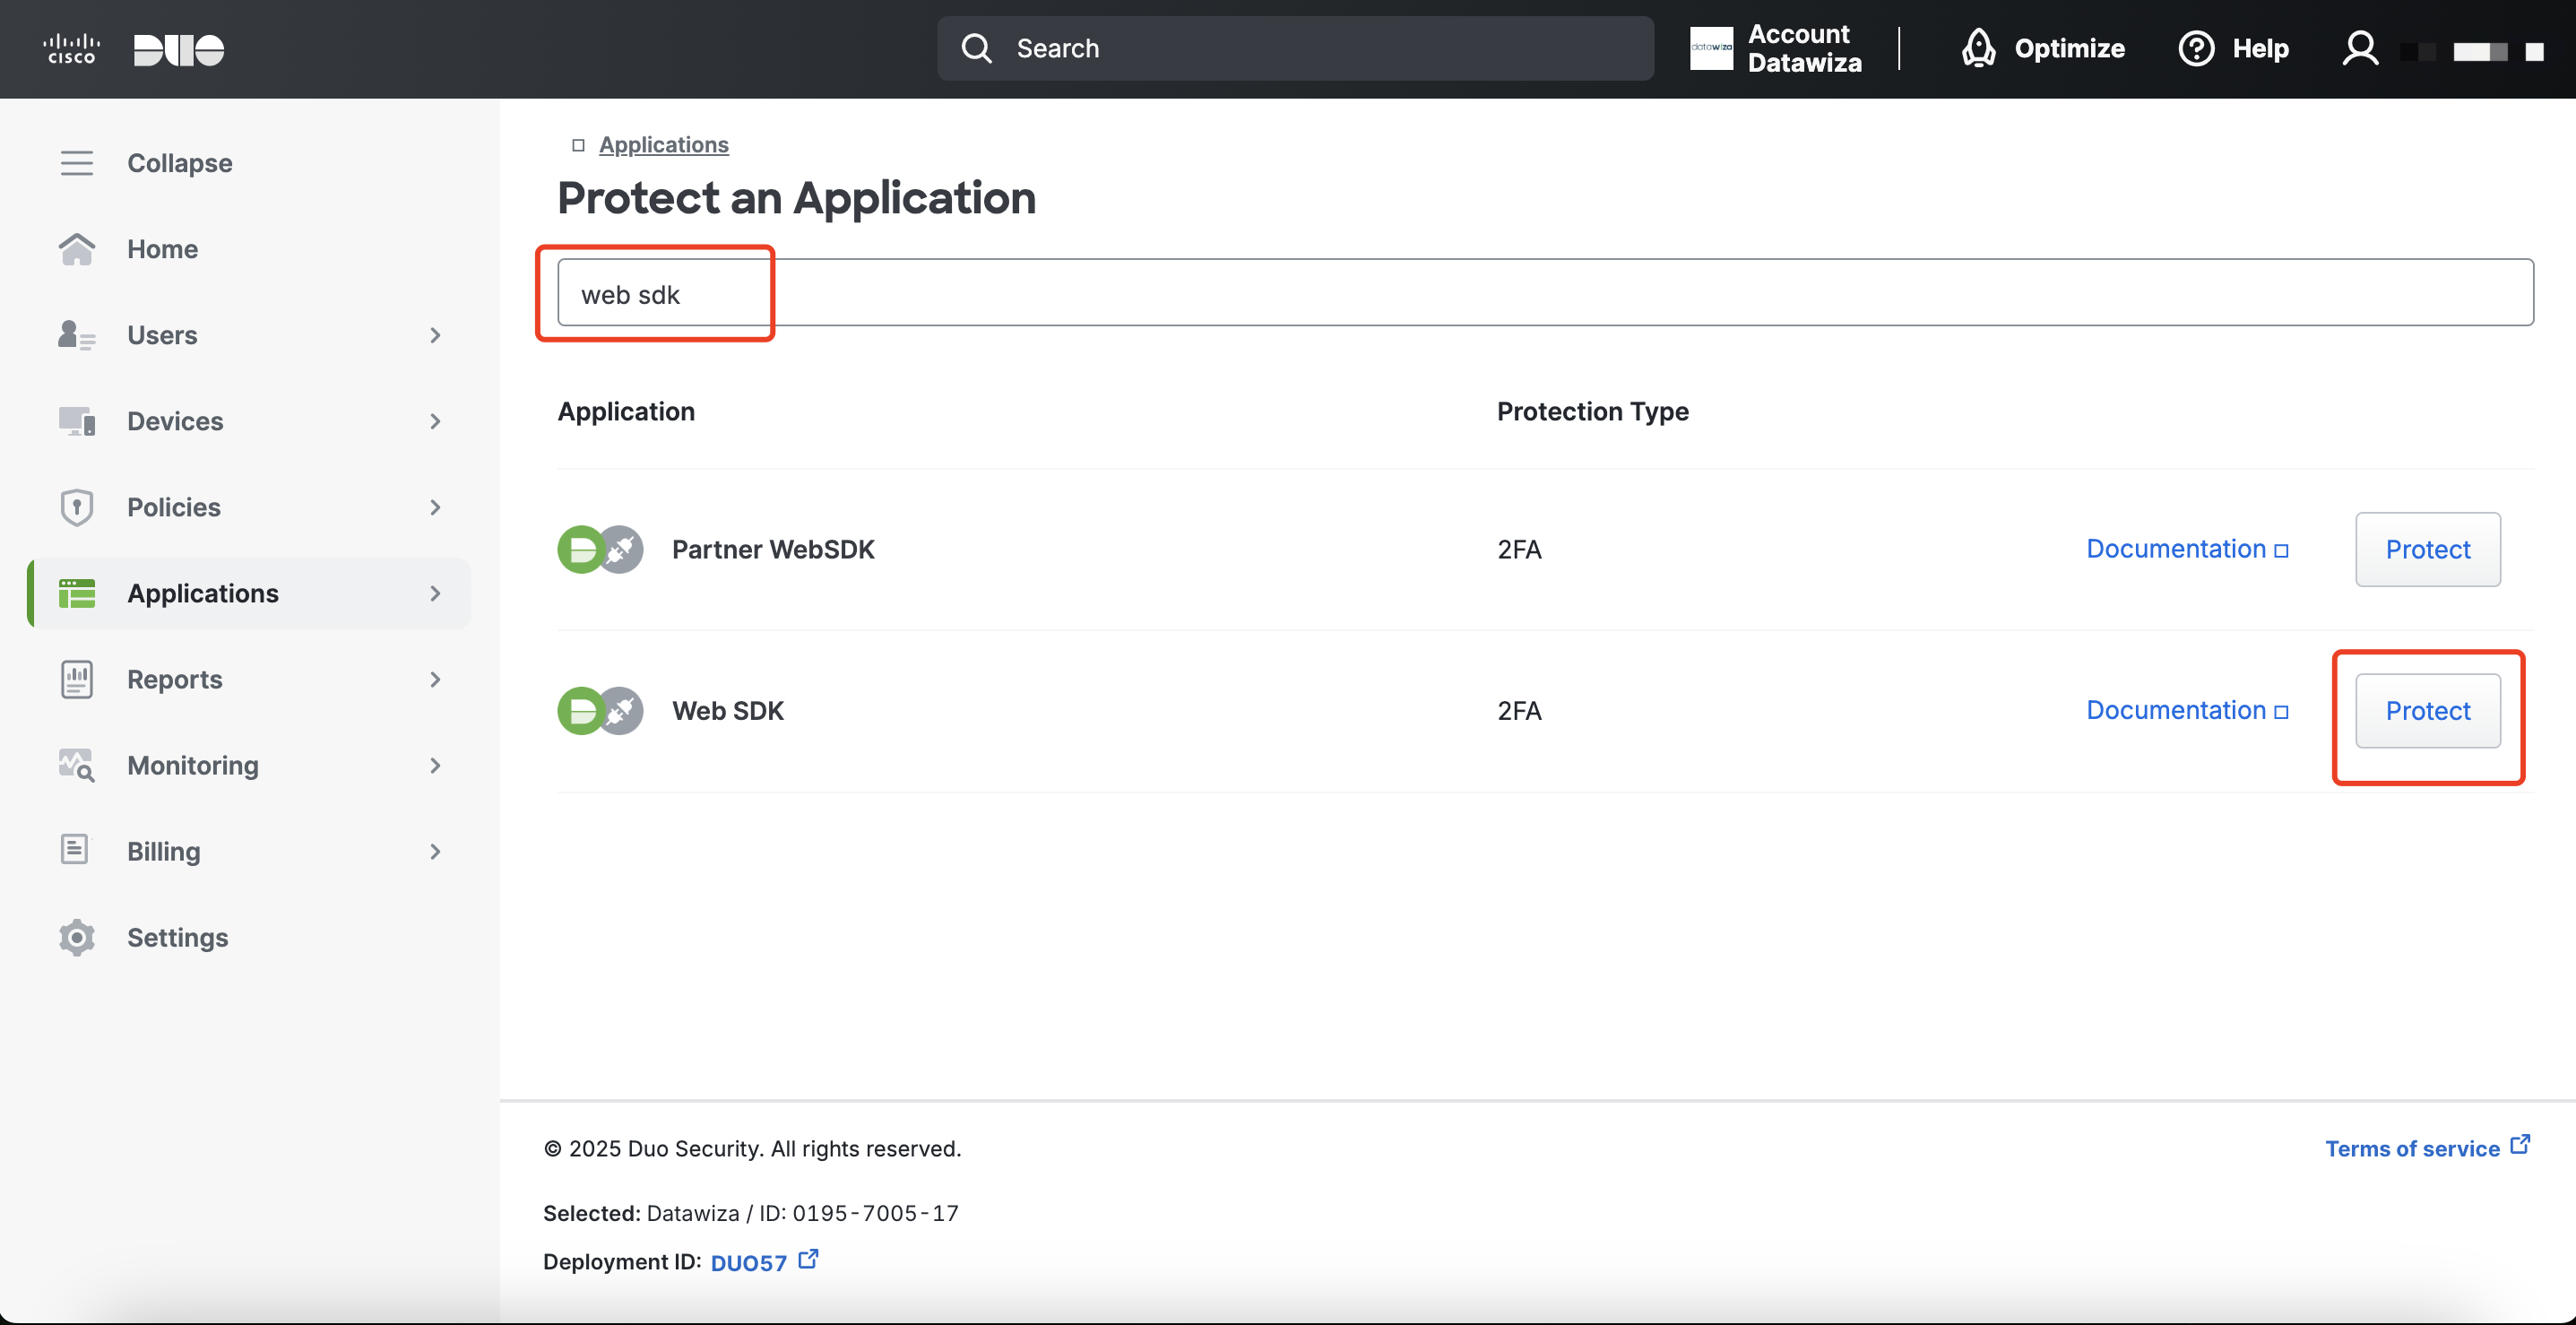This screenshot has width=2576, height=1325.
Task: Follow the Applications breadcrumb link
Action: tap(664, 145)
